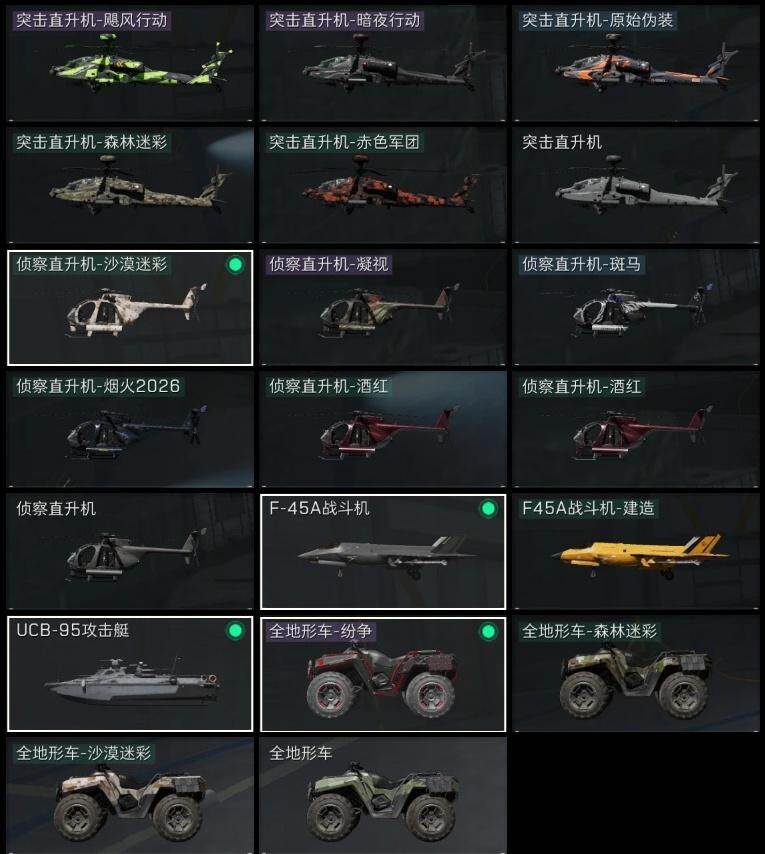765x854 pixels.
Task: Click the UCB-95攻击艇 boat image
Action: pos(132,680)
